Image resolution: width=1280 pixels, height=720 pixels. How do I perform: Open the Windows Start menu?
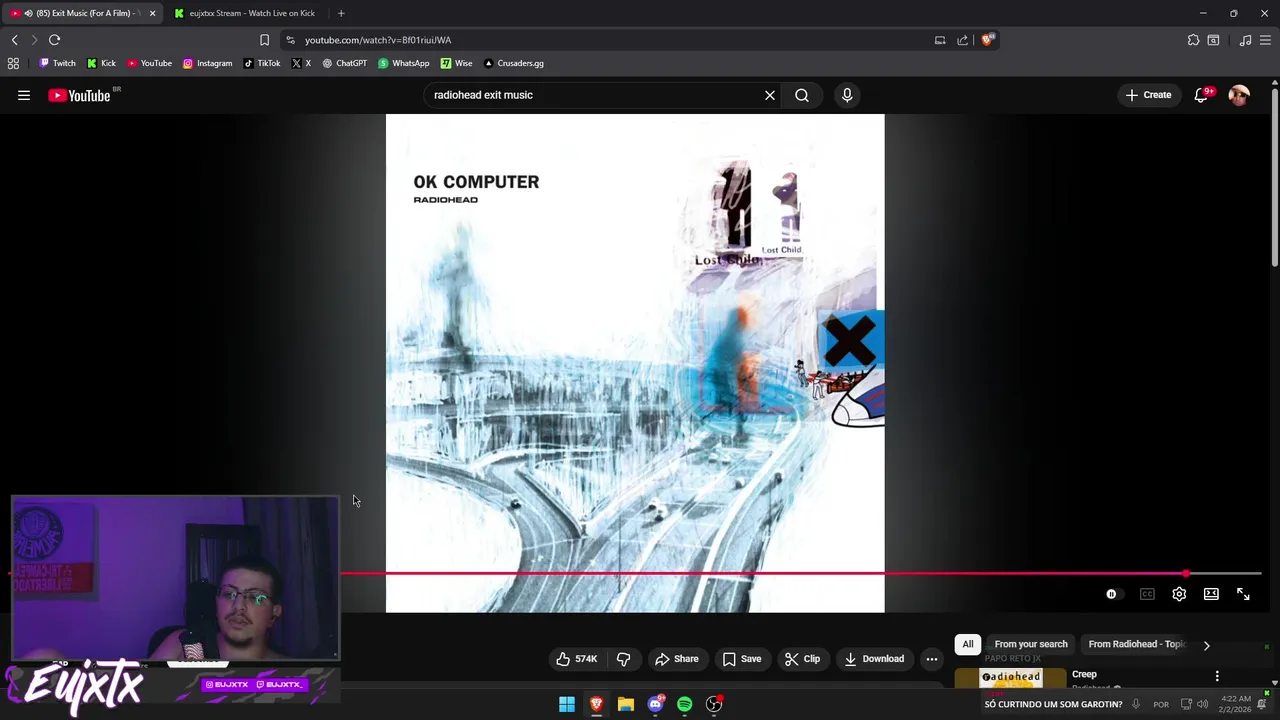[567, 704]
